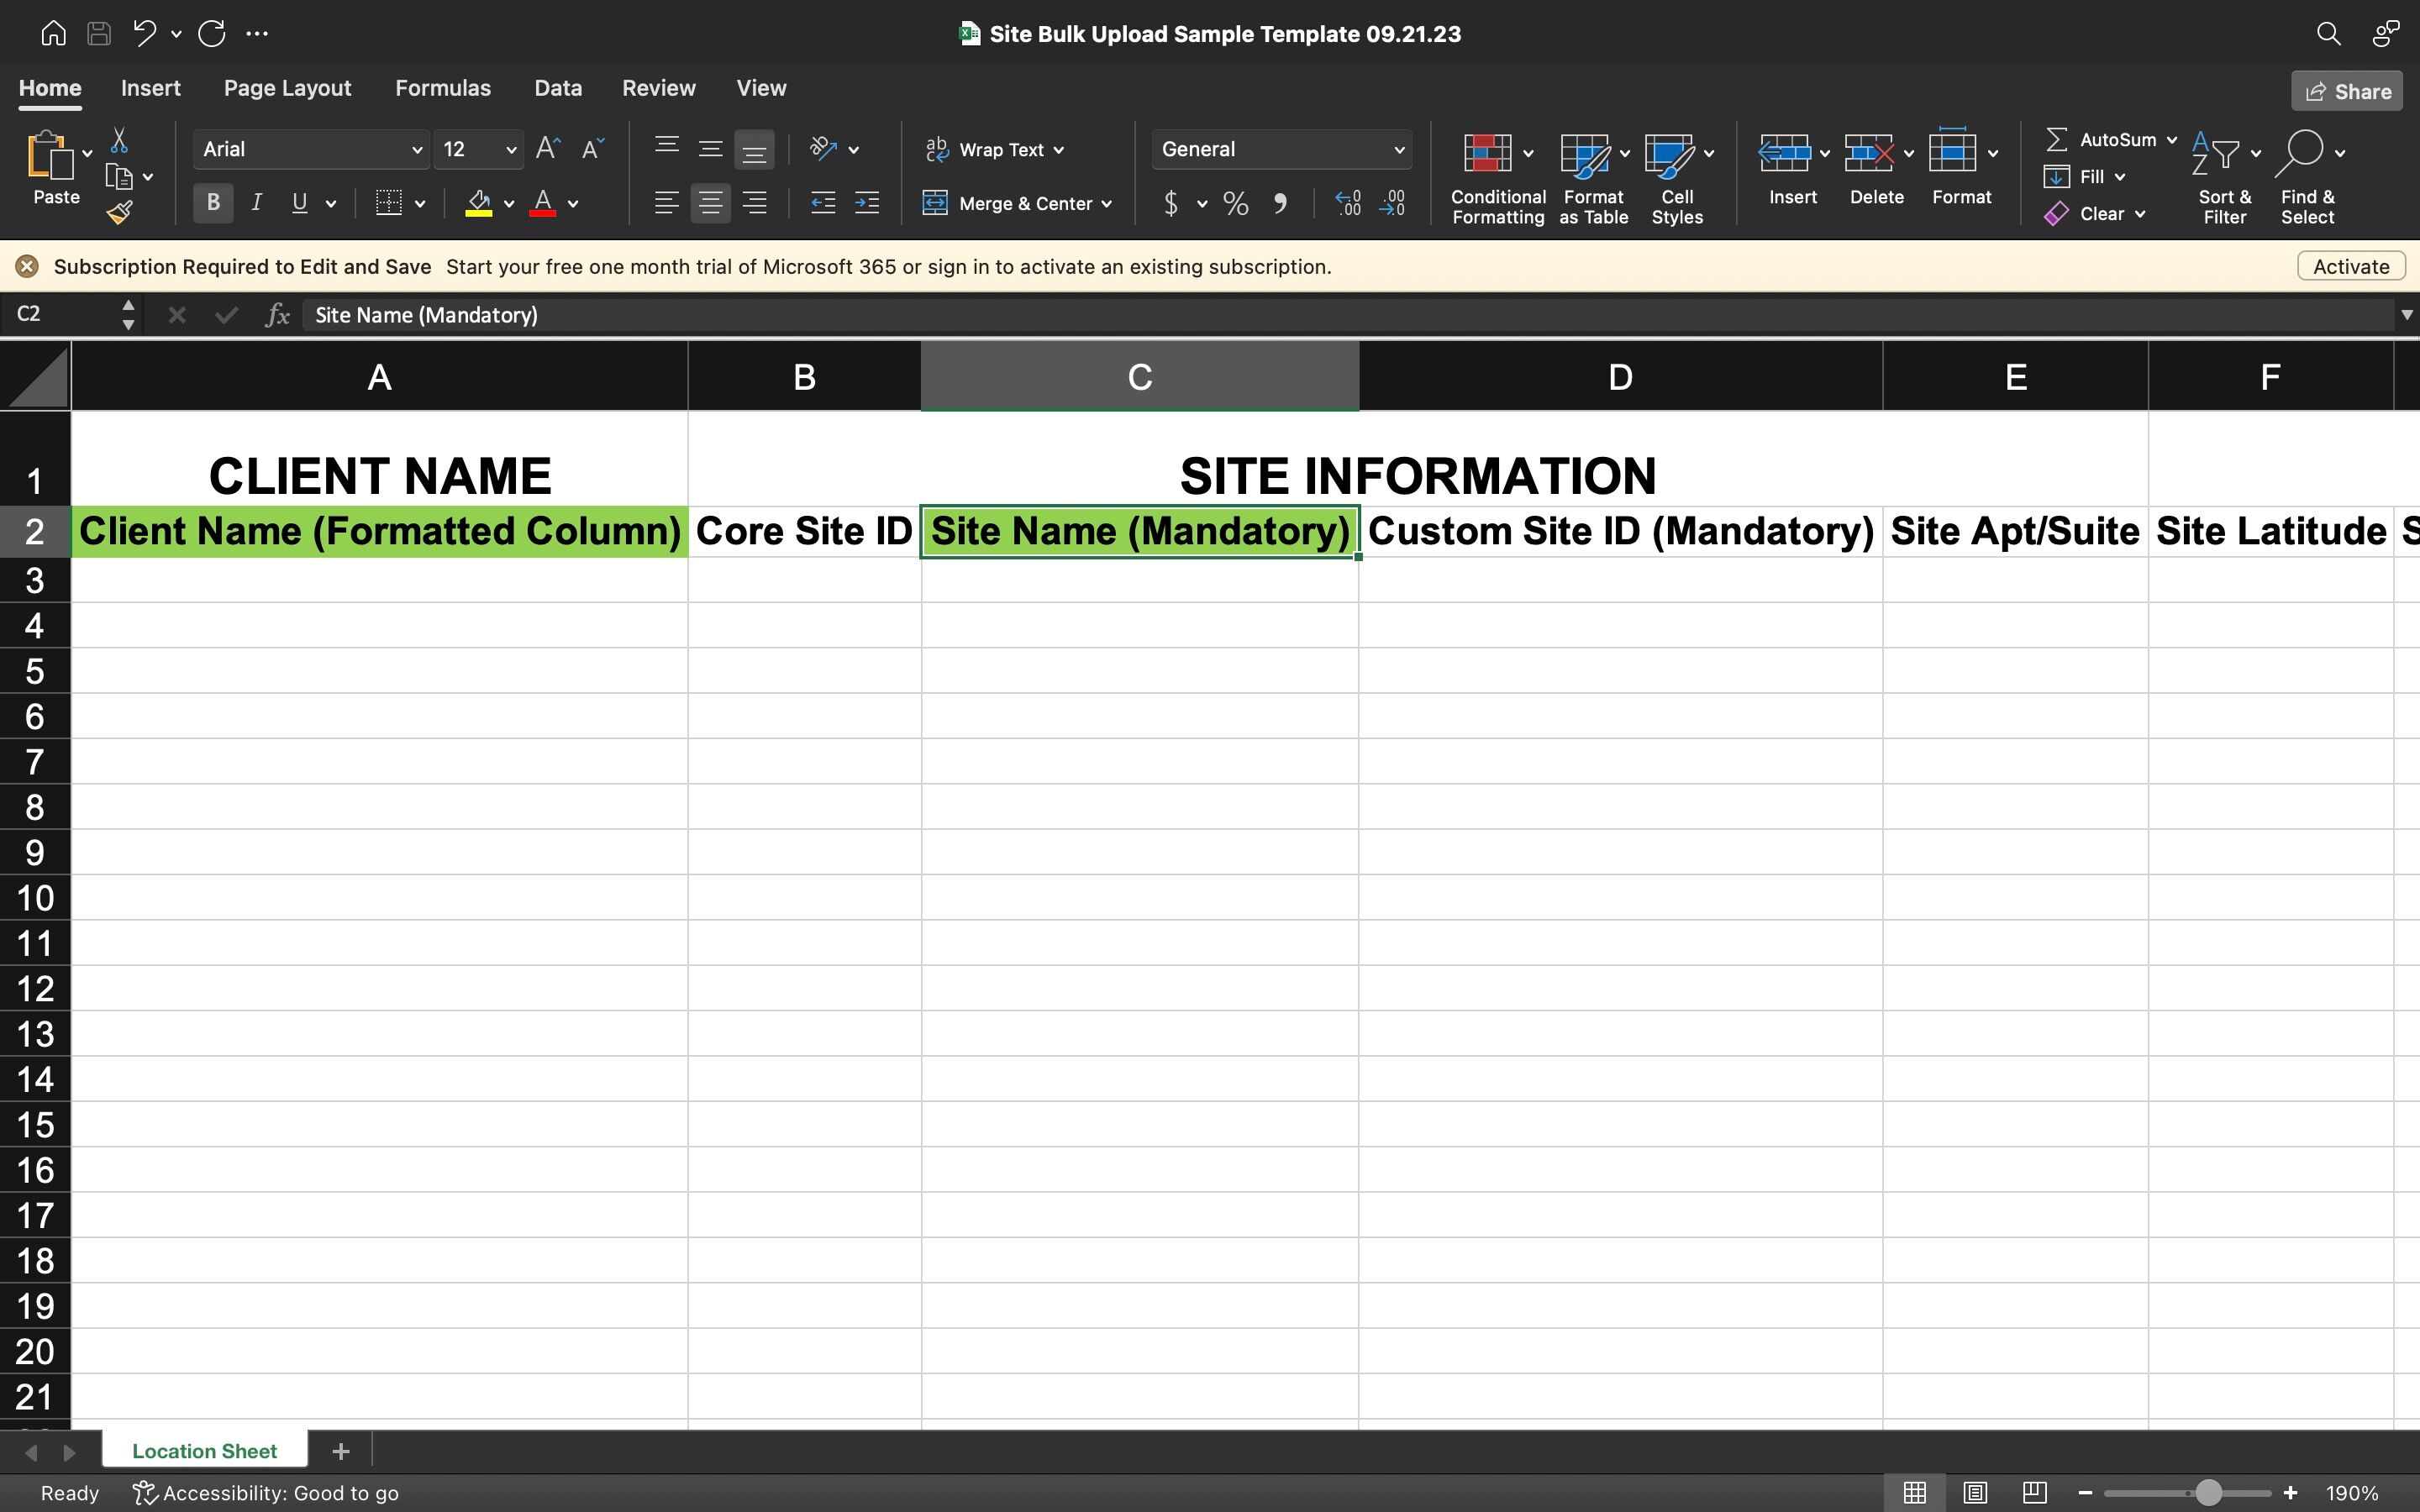Image resolution: width=2420 pixels, height=1512 pixels.
Task: Click the Increase Font Size icon
Action: tap(547, 149)
